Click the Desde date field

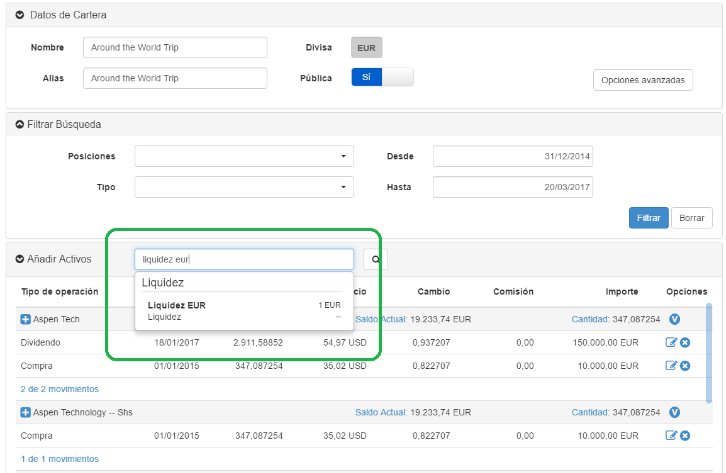(513, 156)
